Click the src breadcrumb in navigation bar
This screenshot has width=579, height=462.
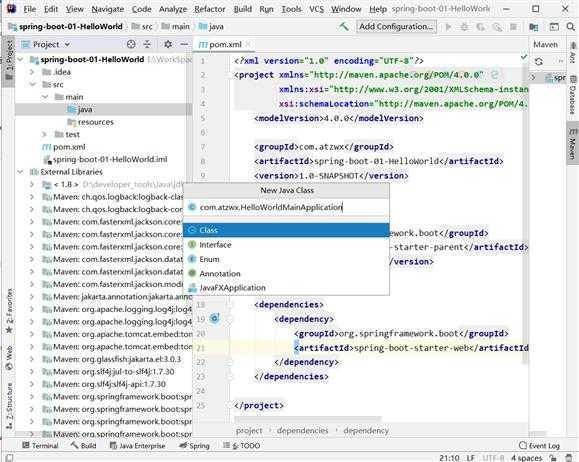pyautogui.click(x=142, y=27)
